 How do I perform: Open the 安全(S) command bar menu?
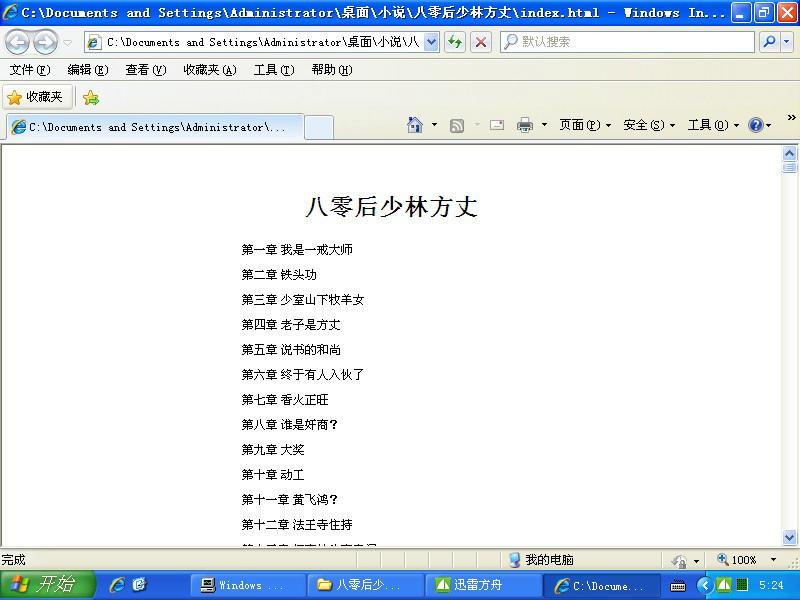pyautogui.click(x=649, y=125)
